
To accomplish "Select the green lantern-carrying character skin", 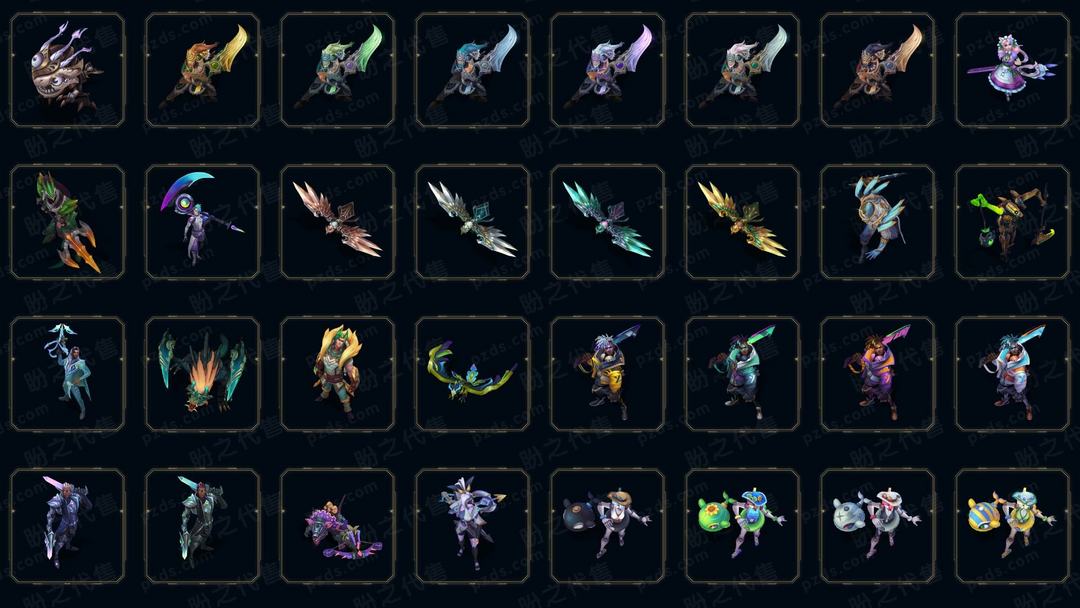I will (x=1012, y=222).
